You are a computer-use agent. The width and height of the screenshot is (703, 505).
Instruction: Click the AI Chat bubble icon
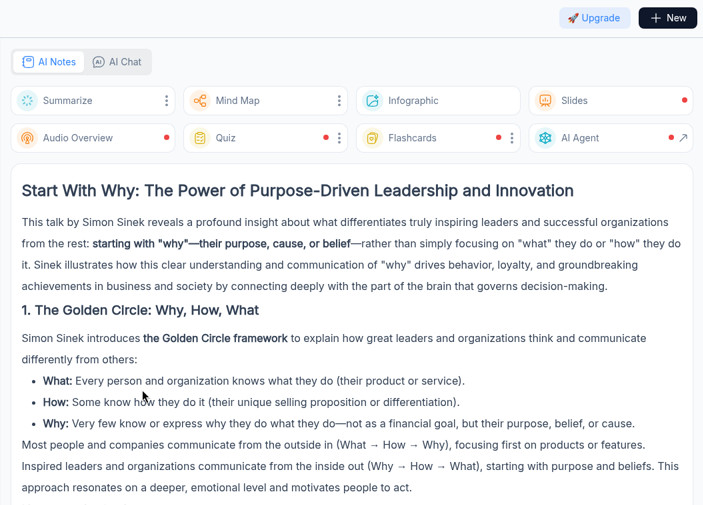tap(99, 62)
